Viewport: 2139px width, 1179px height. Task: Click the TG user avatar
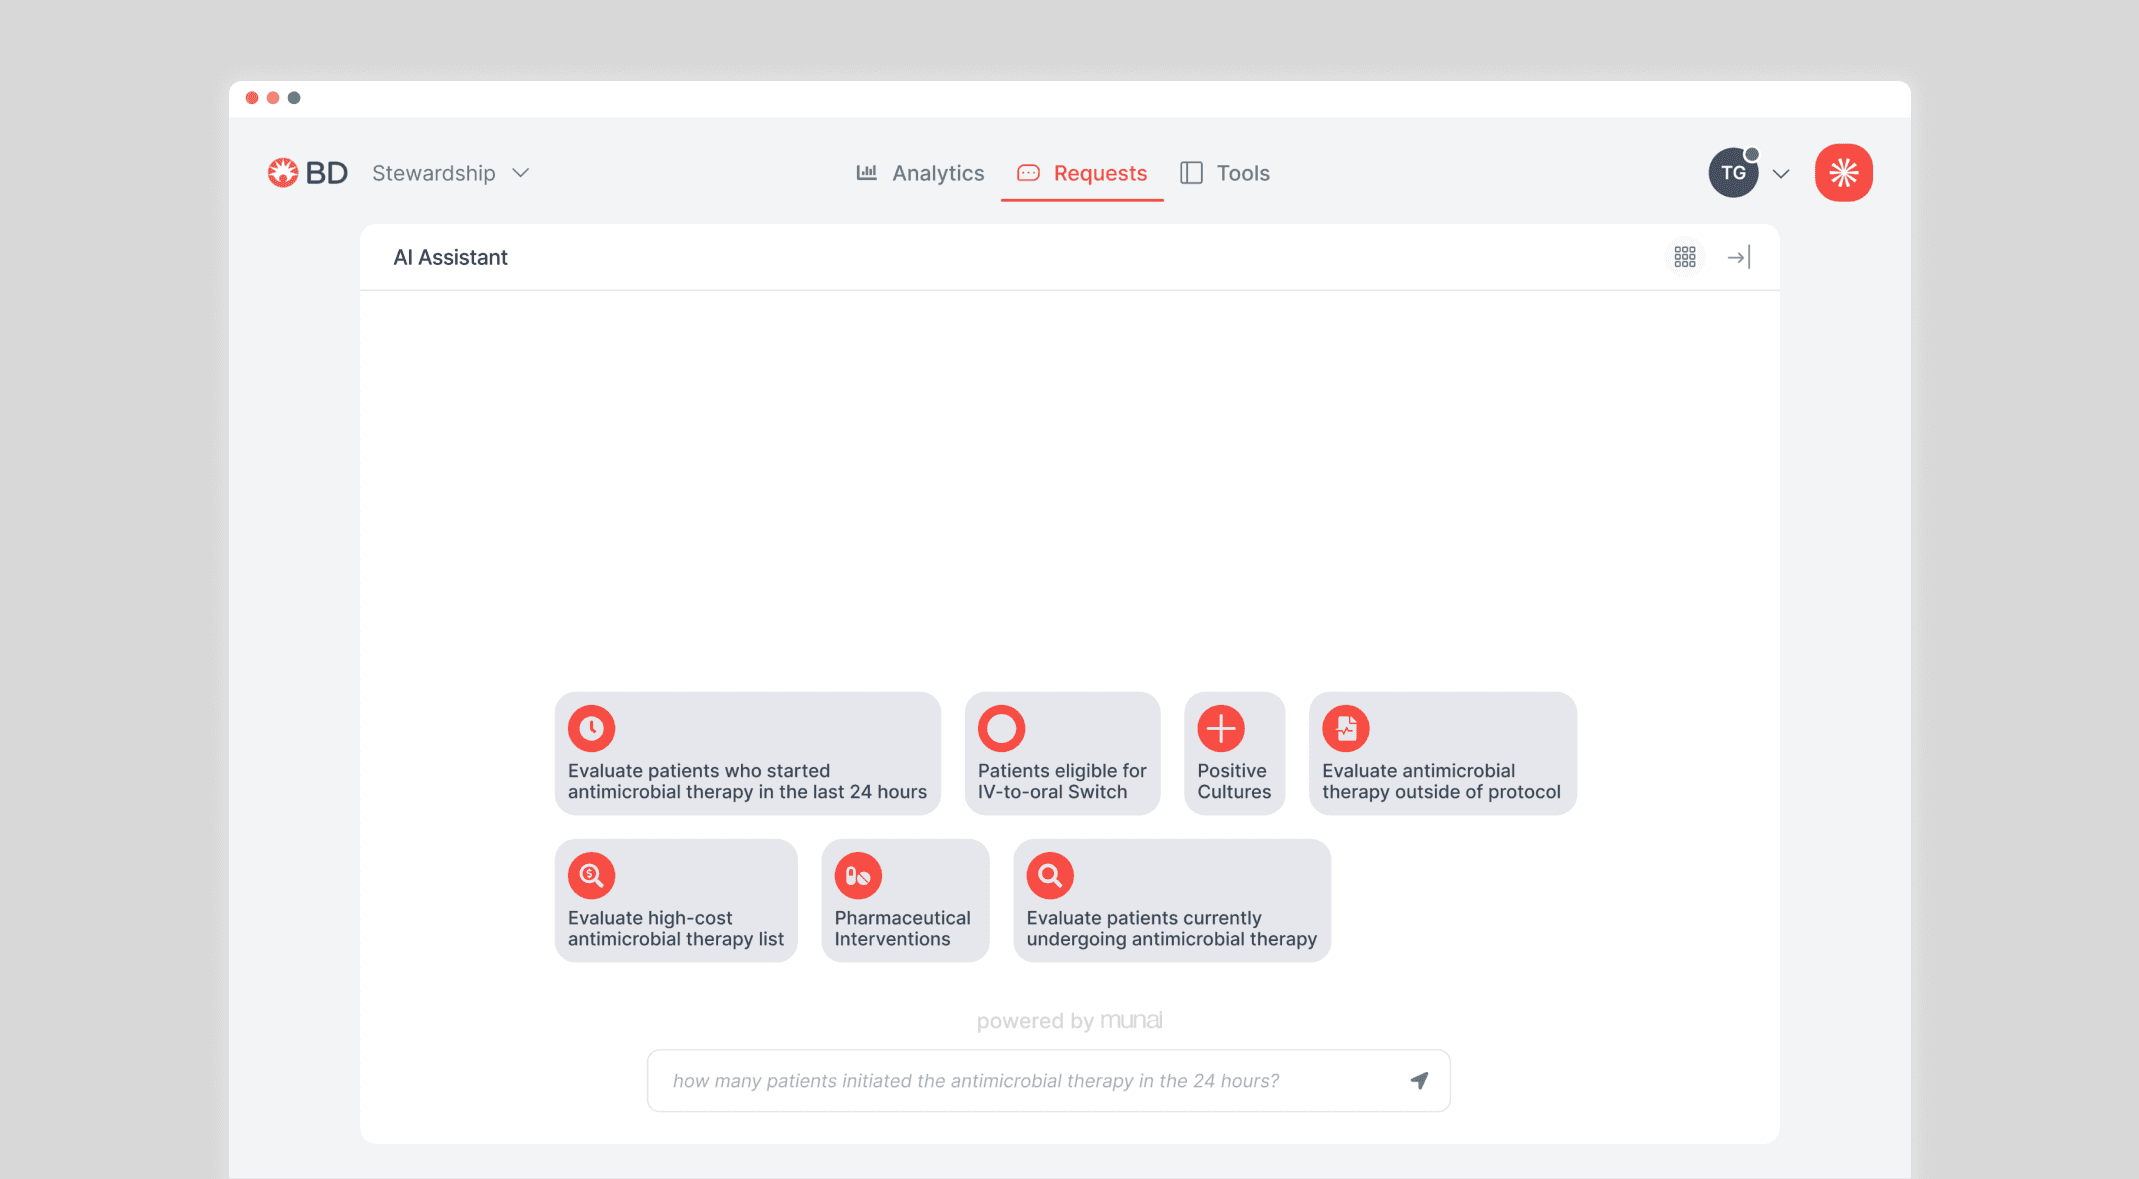click(x=1733, y=173)
